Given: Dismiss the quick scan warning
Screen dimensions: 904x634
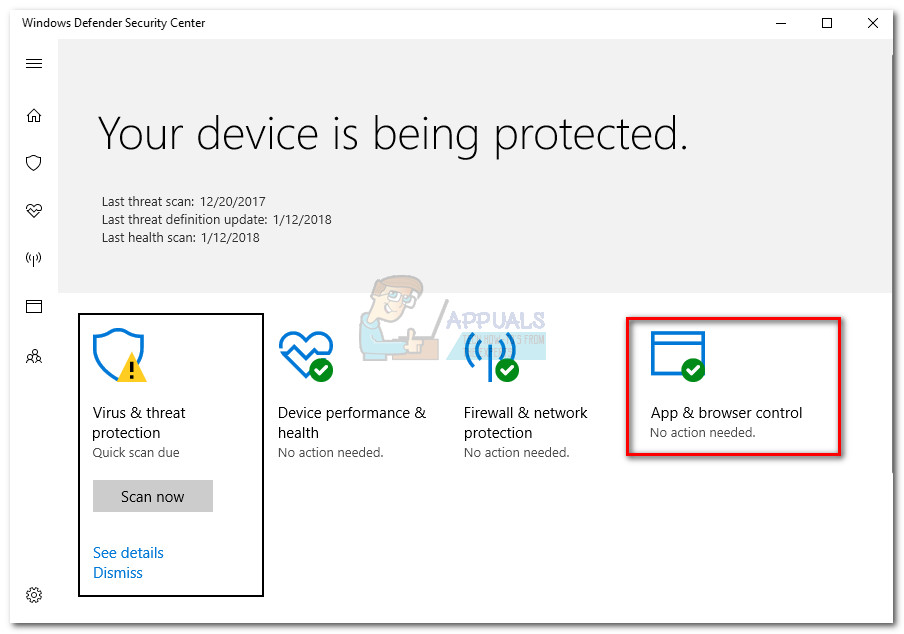Looking at the screenshot, I should click(x=118, y=573).
